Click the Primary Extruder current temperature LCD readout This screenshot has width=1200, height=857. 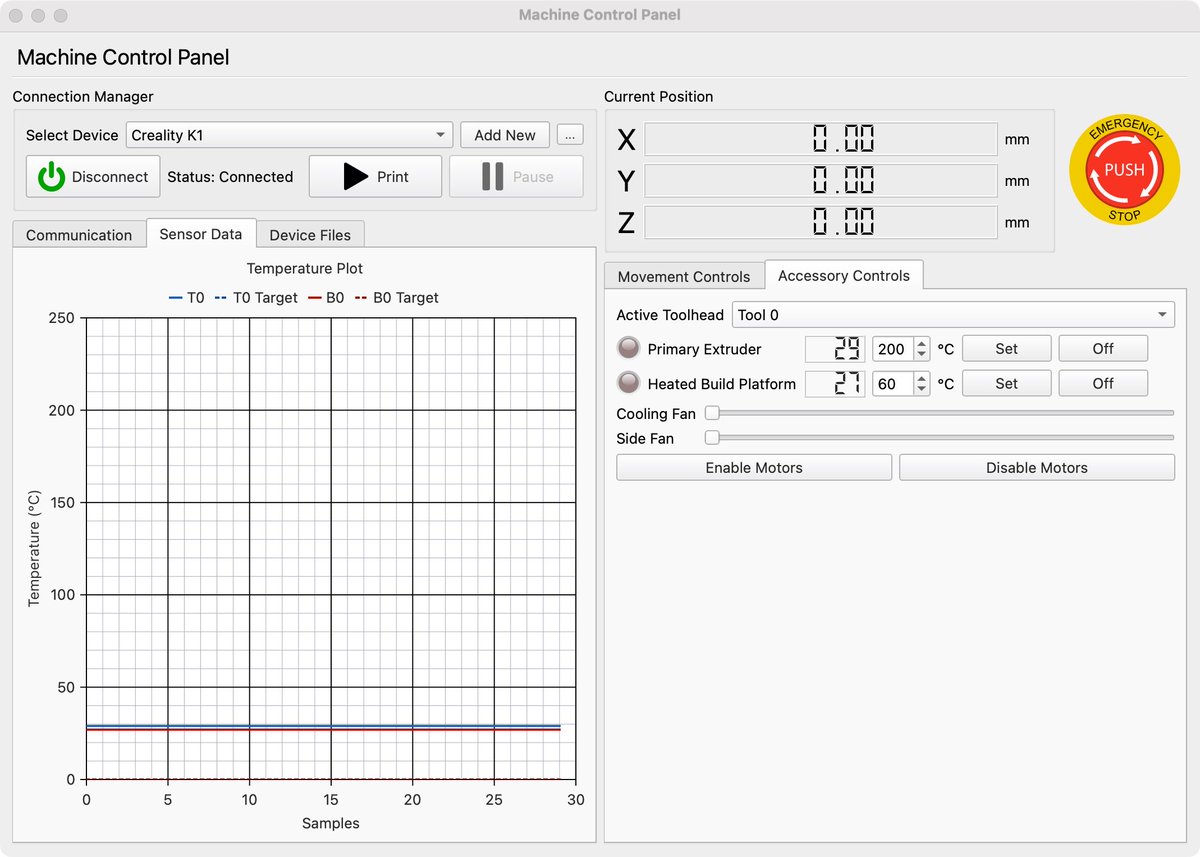pos(835,349)
